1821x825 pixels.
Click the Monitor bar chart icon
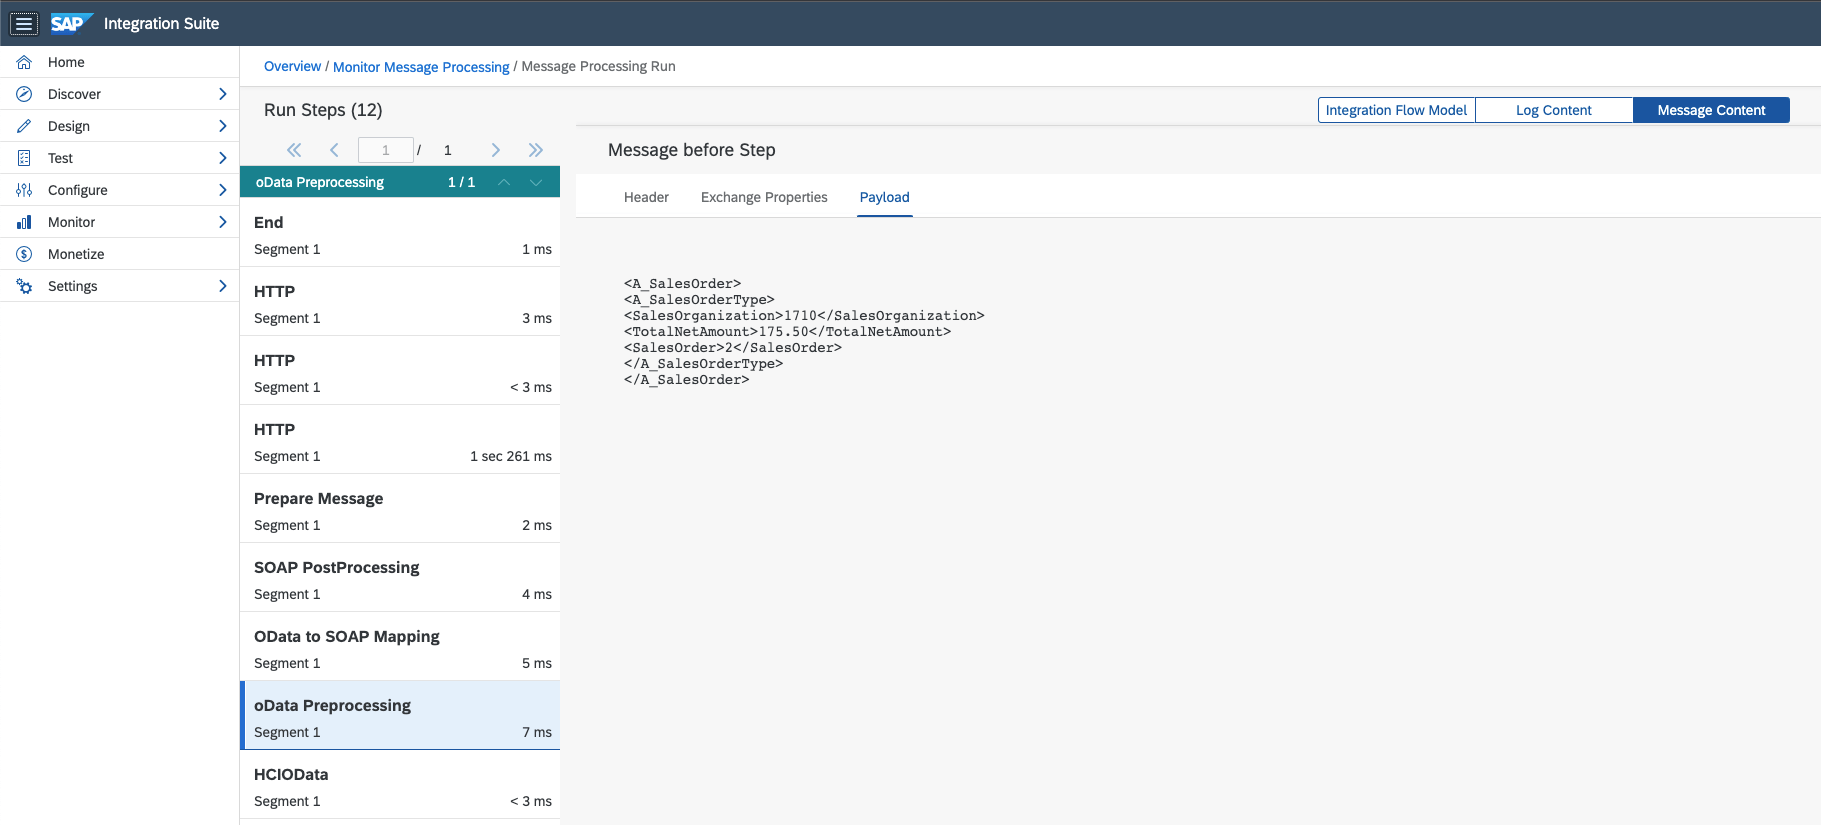pyautogui.click(x=24, y=222)
